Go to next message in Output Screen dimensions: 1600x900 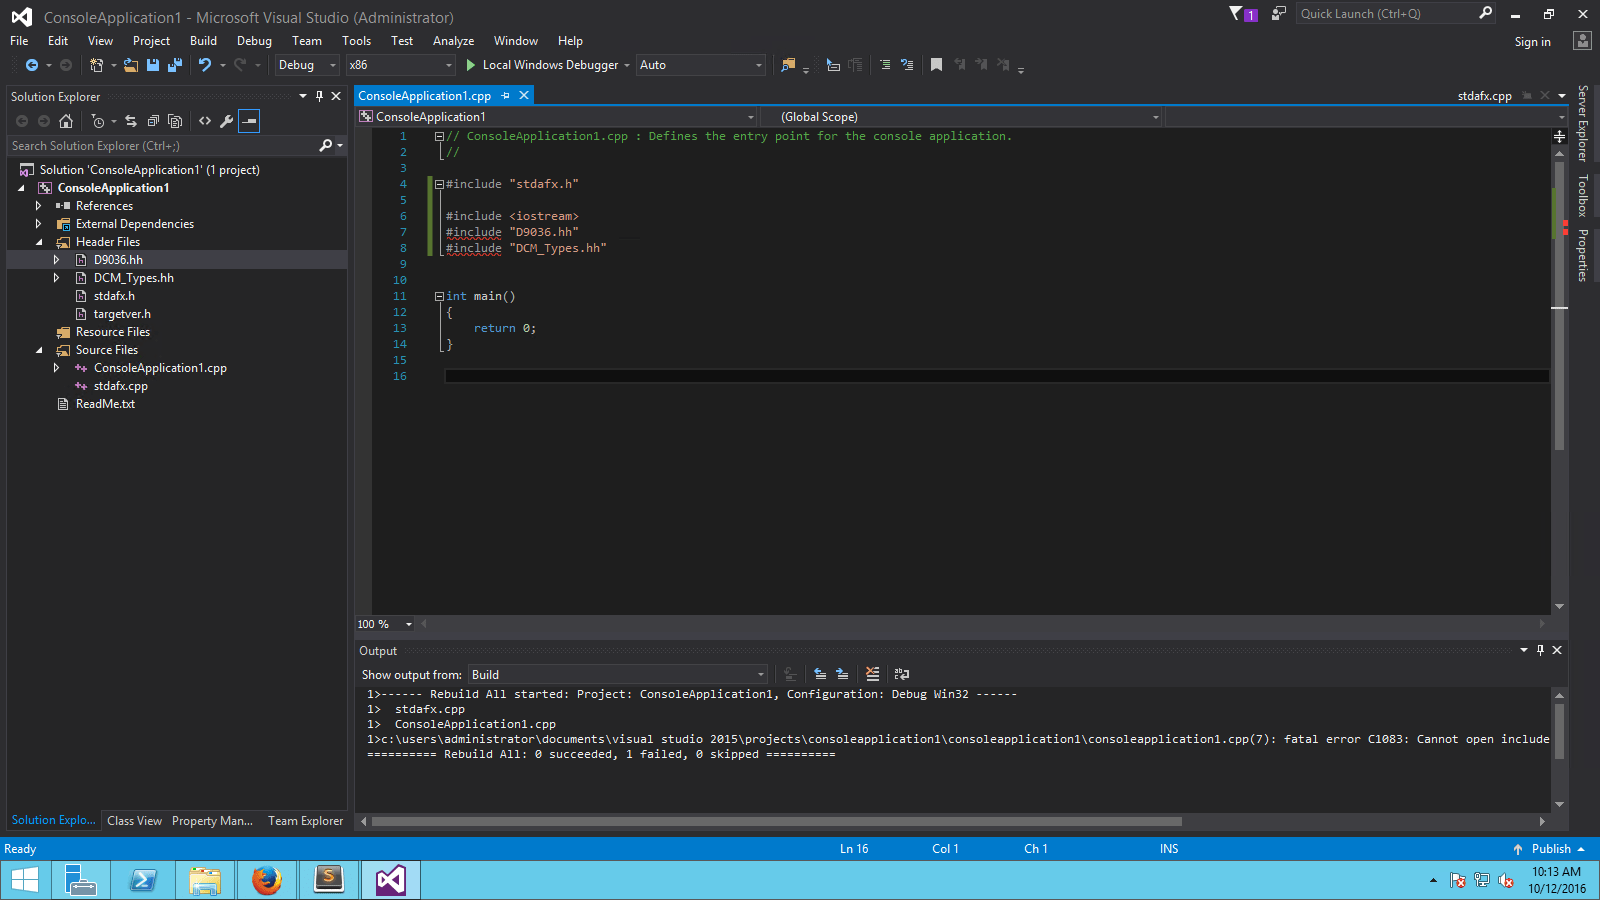[x=842, y=674]
